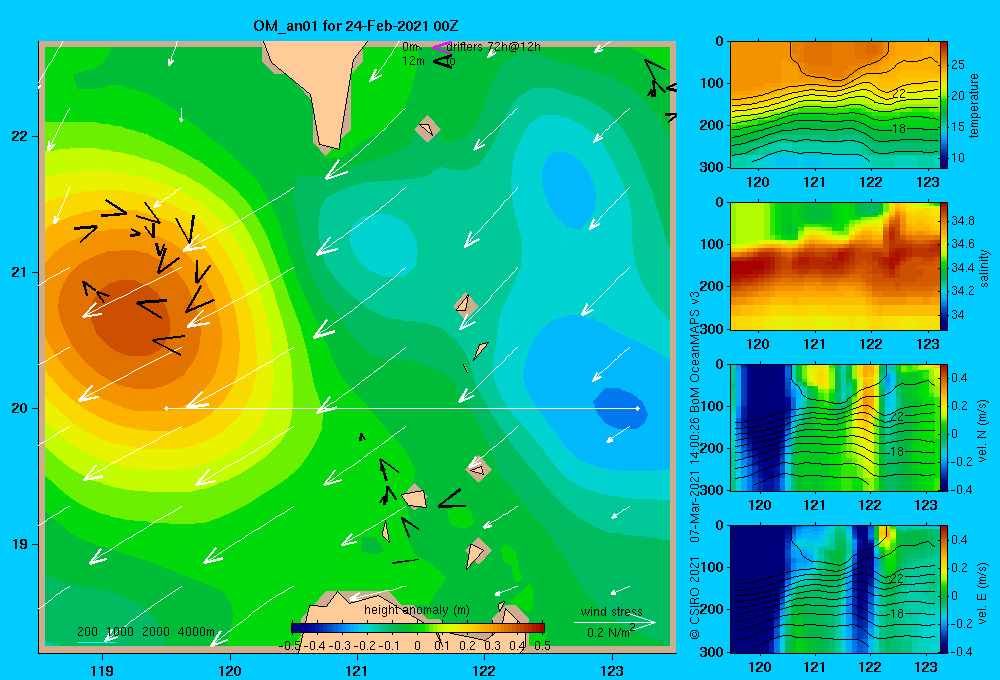Click the dark blue cold eddy centre near 123E
The width and height of the screenshot is (1000, 680).
point(620,408)
